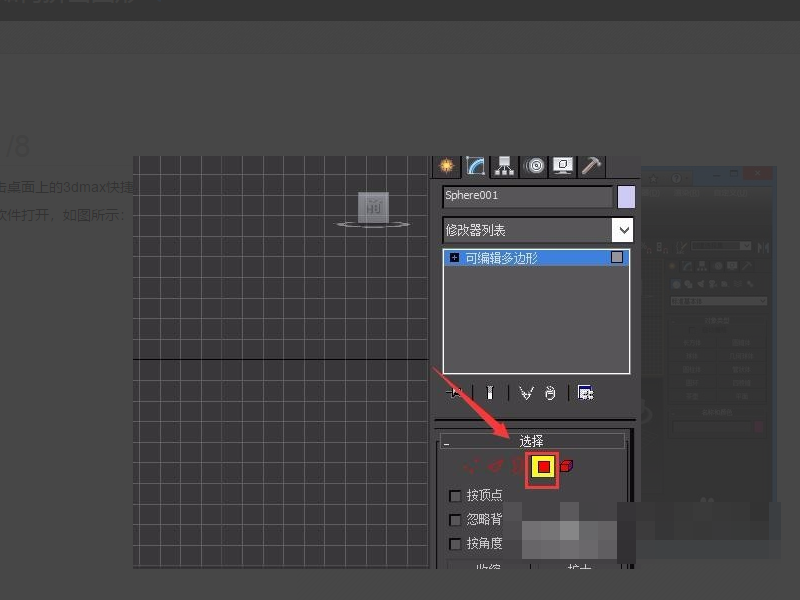Screen dimensions: 800x600
Task: Toggle Show End Result icon
Action: 490,392
